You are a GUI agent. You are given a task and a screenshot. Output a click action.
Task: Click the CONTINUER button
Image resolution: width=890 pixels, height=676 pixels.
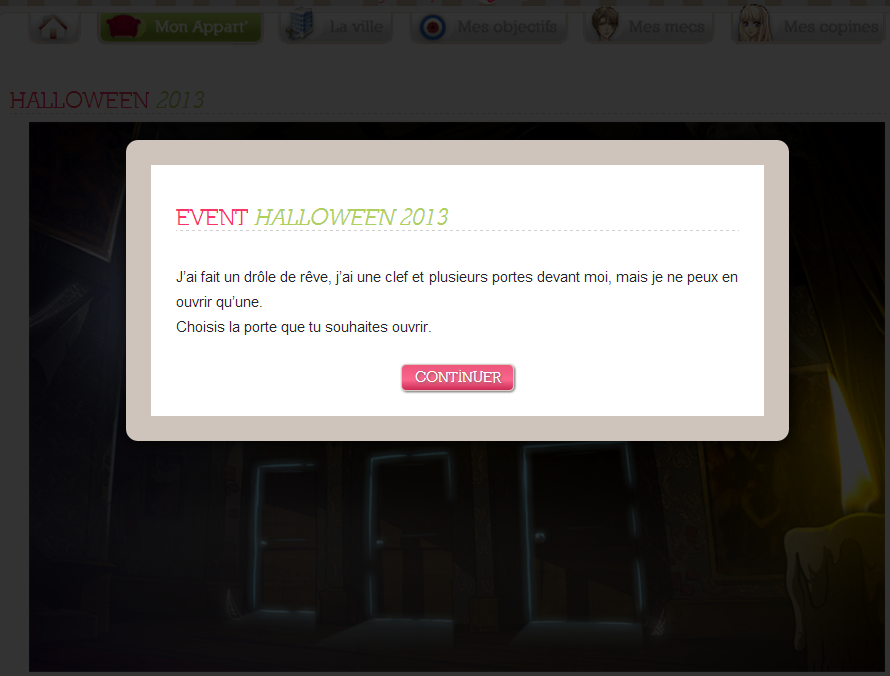[x=457, y=377]
